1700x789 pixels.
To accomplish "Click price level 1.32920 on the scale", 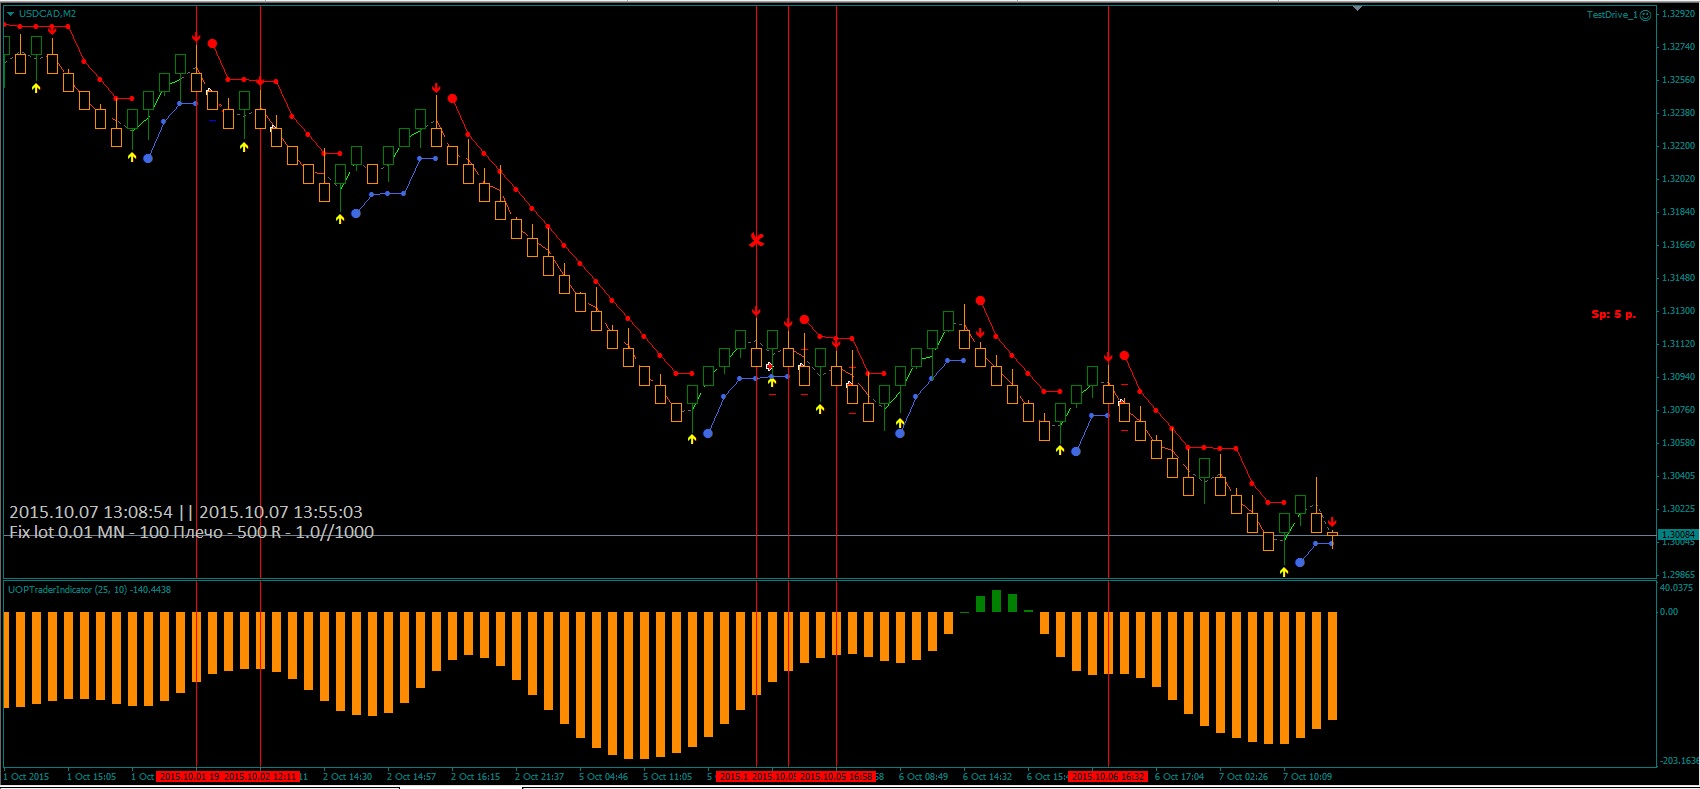I will [1677, 14].
